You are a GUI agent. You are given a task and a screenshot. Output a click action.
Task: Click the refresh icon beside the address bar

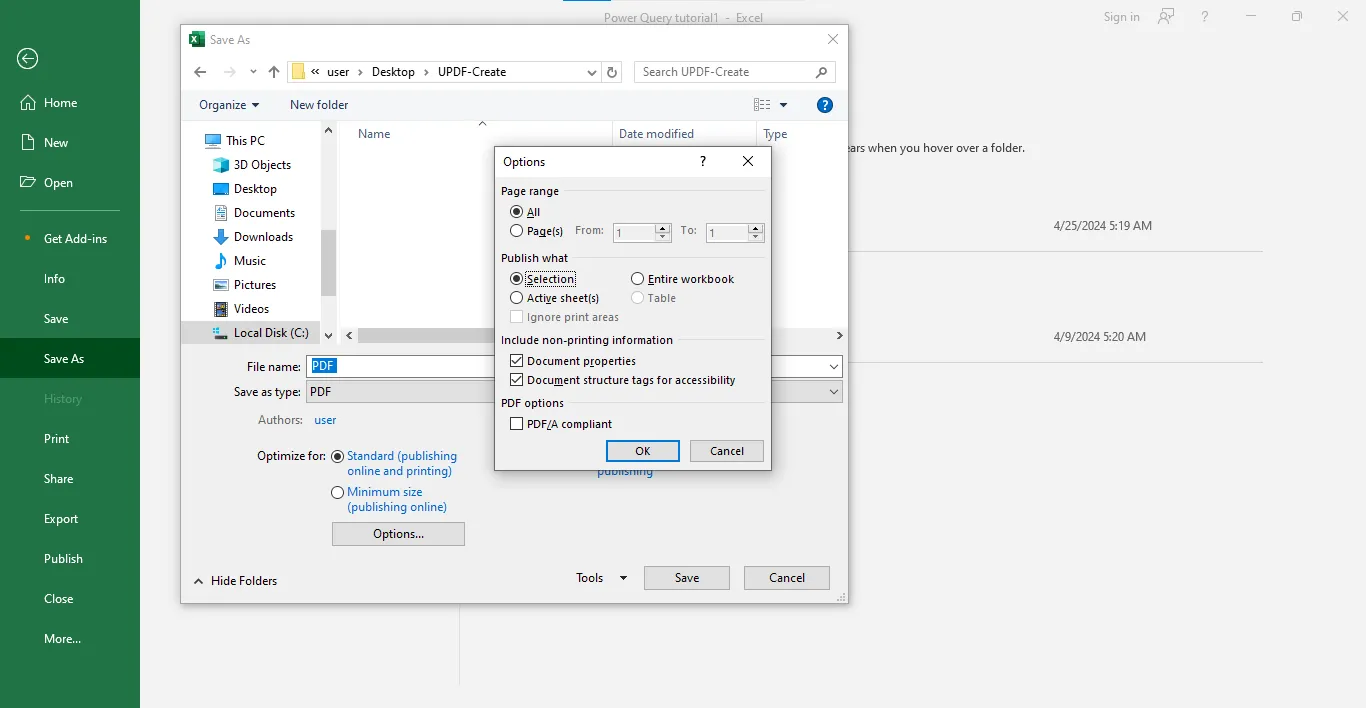612,71
